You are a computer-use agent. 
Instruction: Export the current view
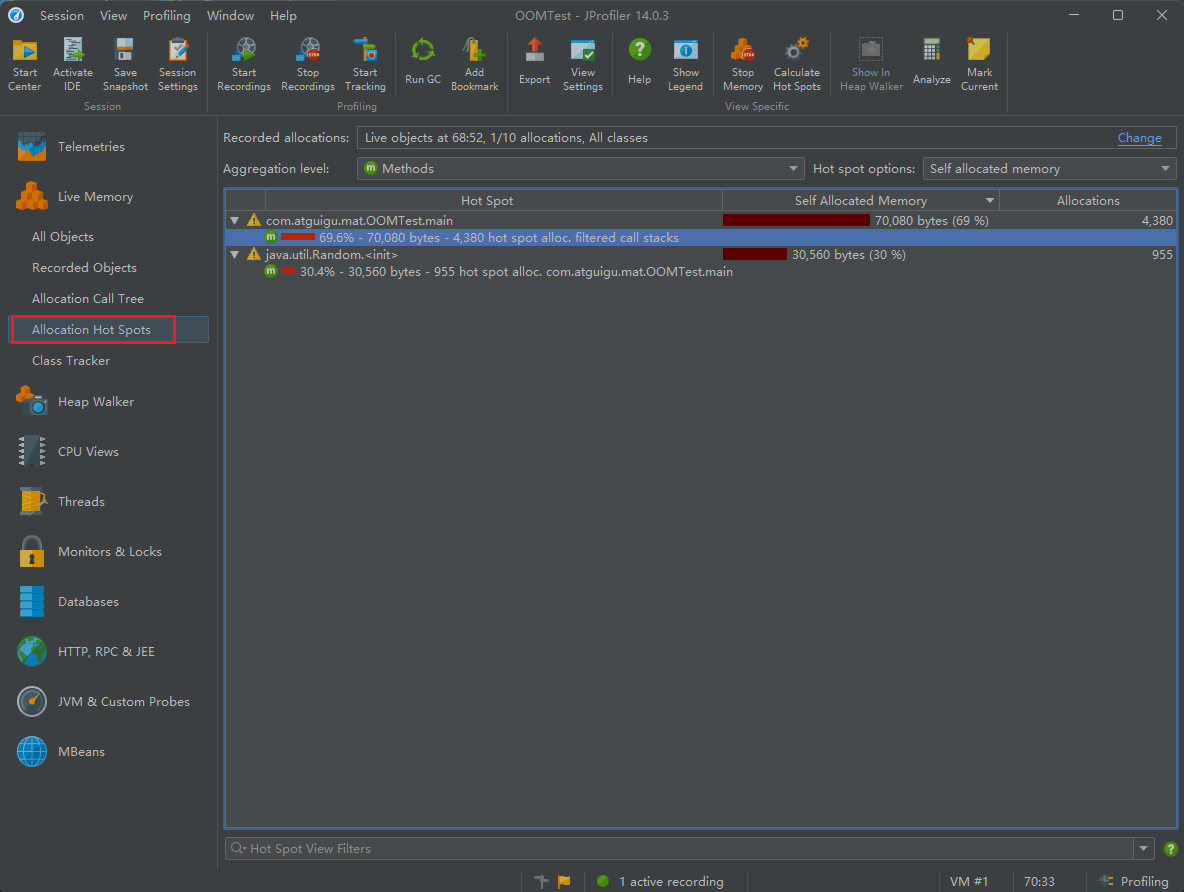535,62
